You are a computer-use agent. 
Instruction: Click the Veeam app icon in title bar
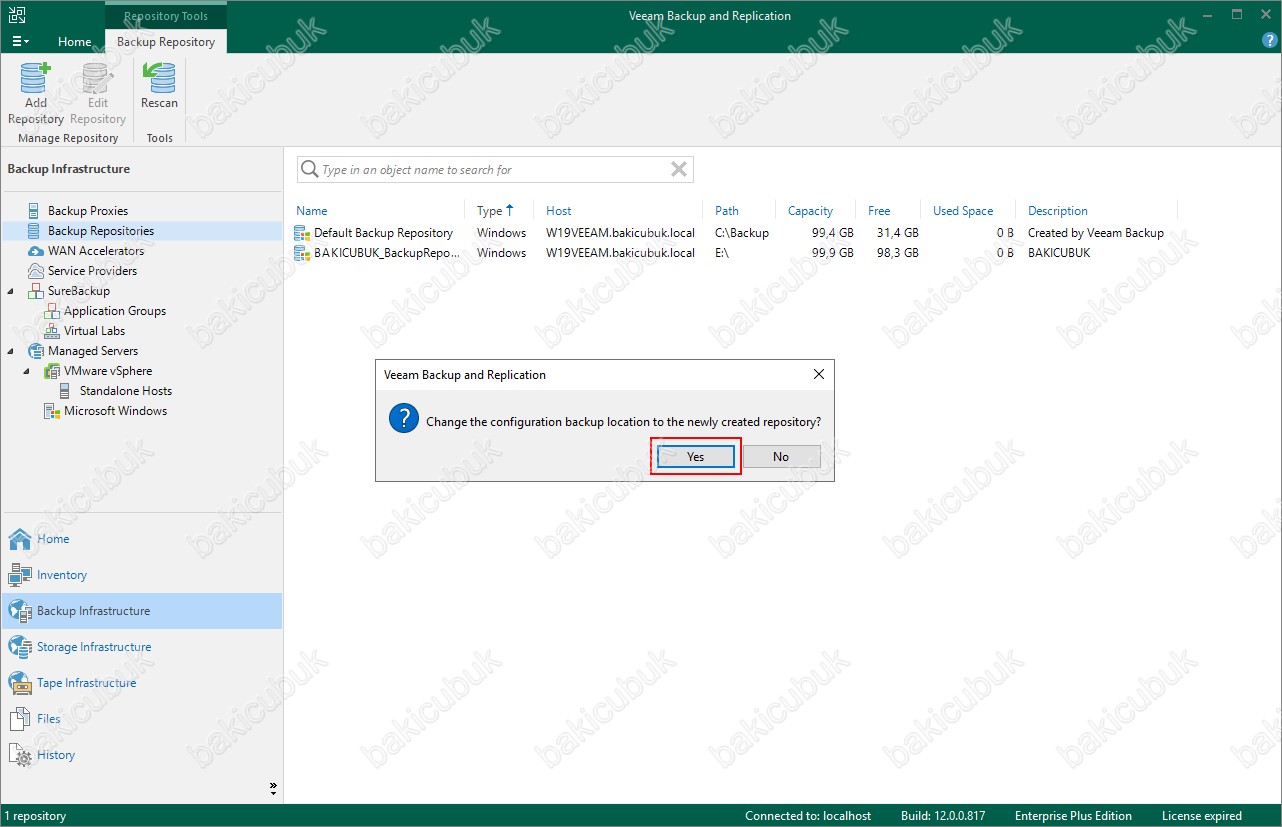point(17,14)
